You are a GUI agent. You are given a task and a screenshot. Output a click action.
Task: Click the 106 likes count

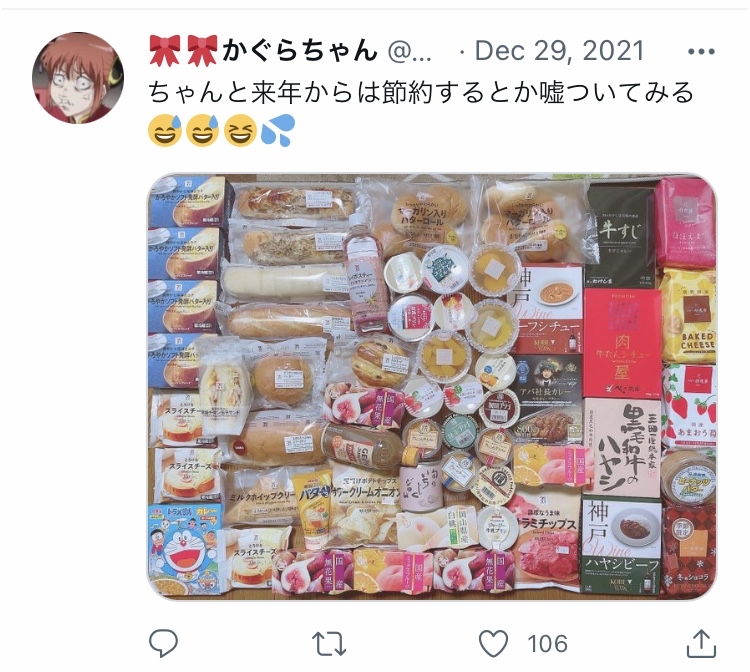click(x=547, y=644)
